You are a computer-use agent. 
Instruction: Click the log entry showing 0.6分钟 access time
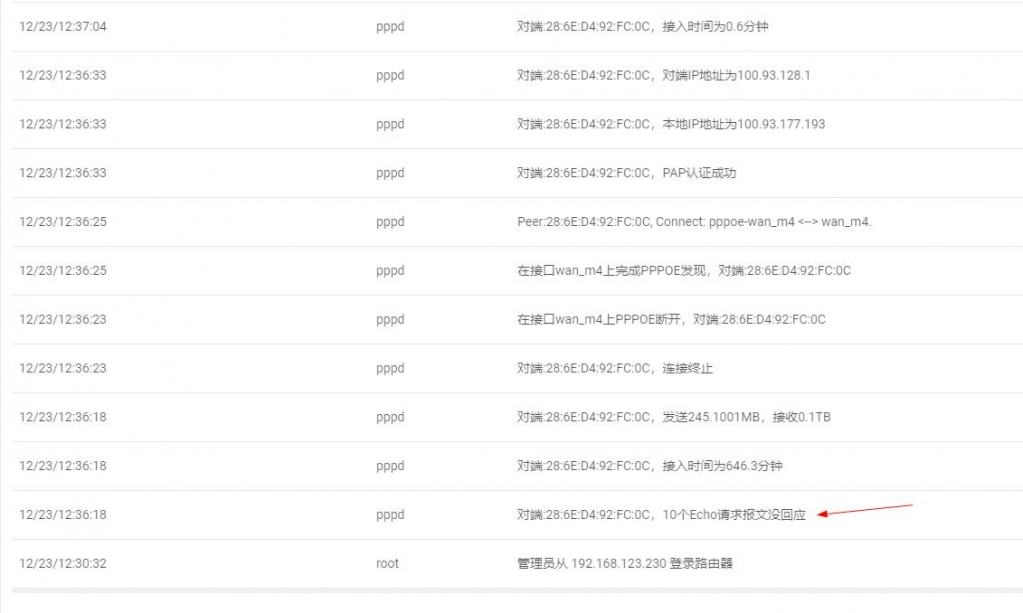click(642, 27)
